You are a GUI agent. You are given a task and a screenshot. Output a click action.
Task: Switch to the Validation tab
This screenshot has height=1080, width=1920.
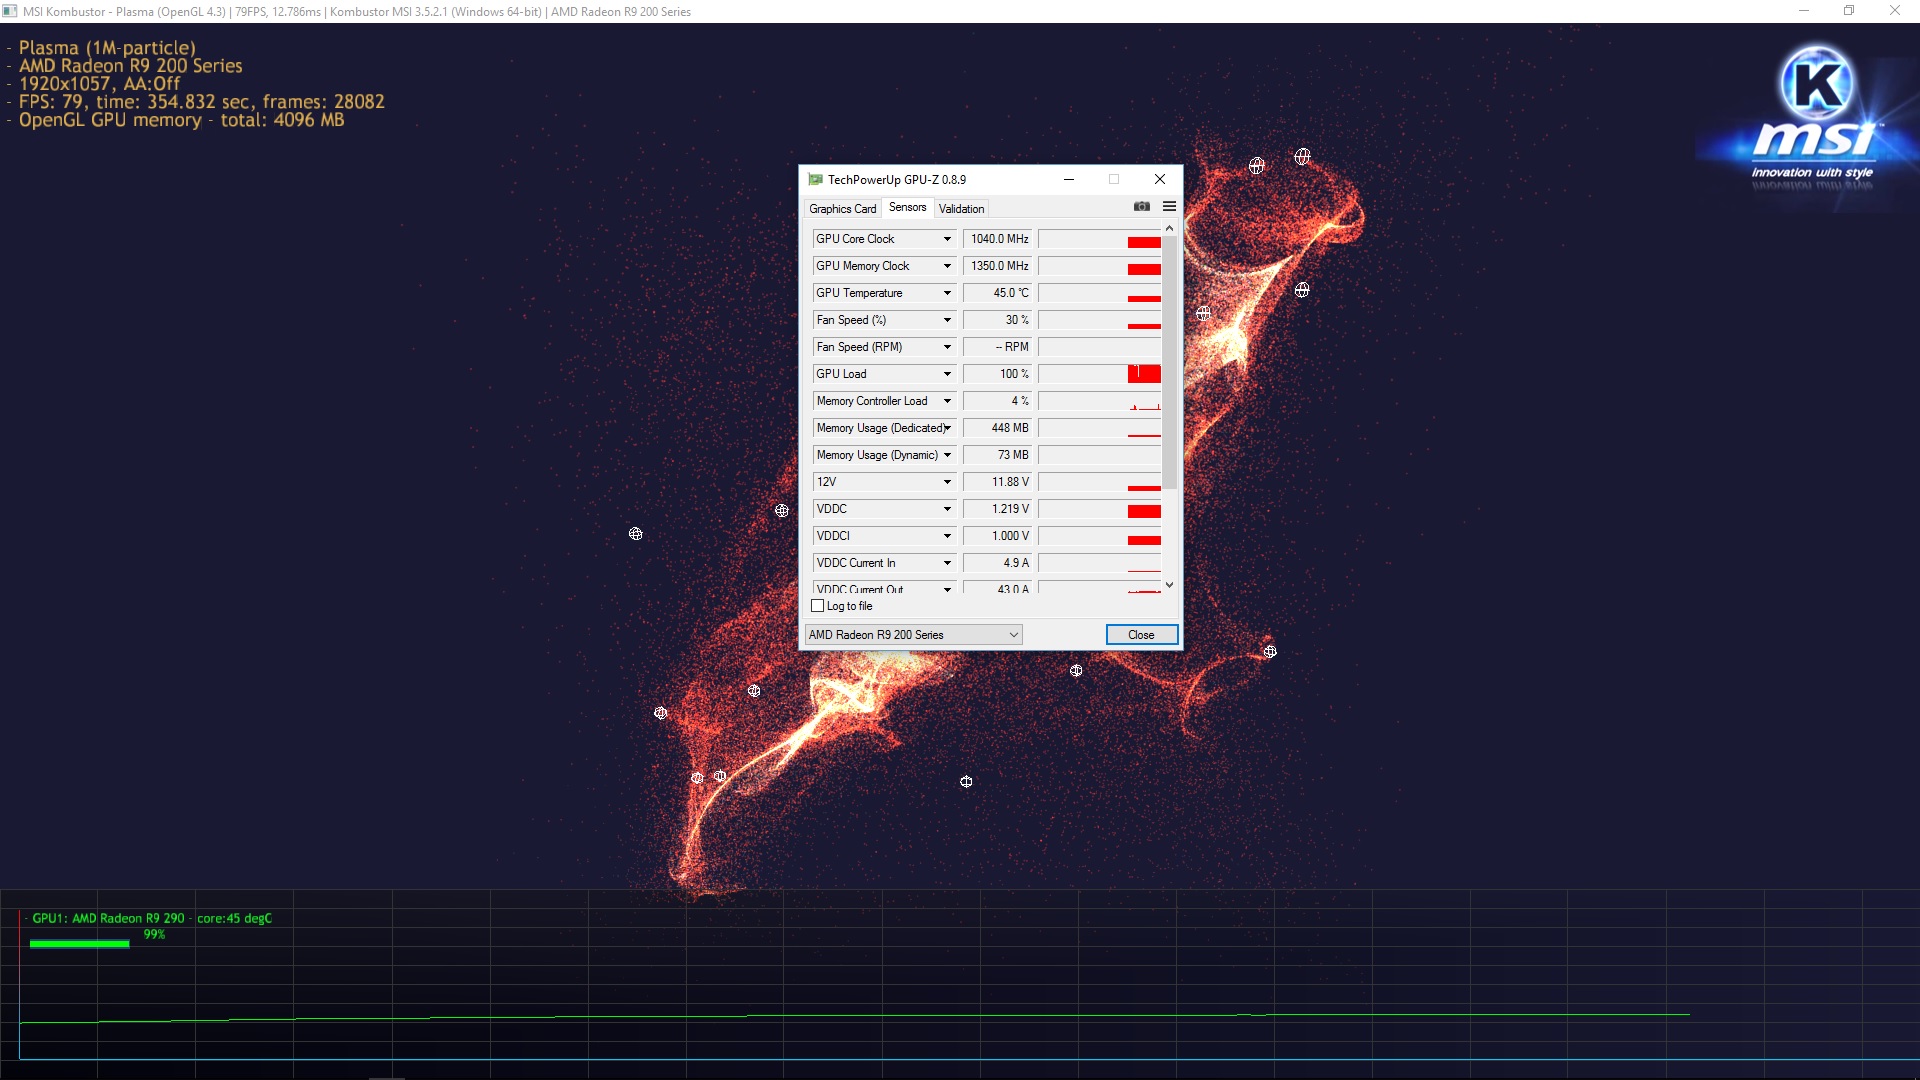(x=961, y=209)
